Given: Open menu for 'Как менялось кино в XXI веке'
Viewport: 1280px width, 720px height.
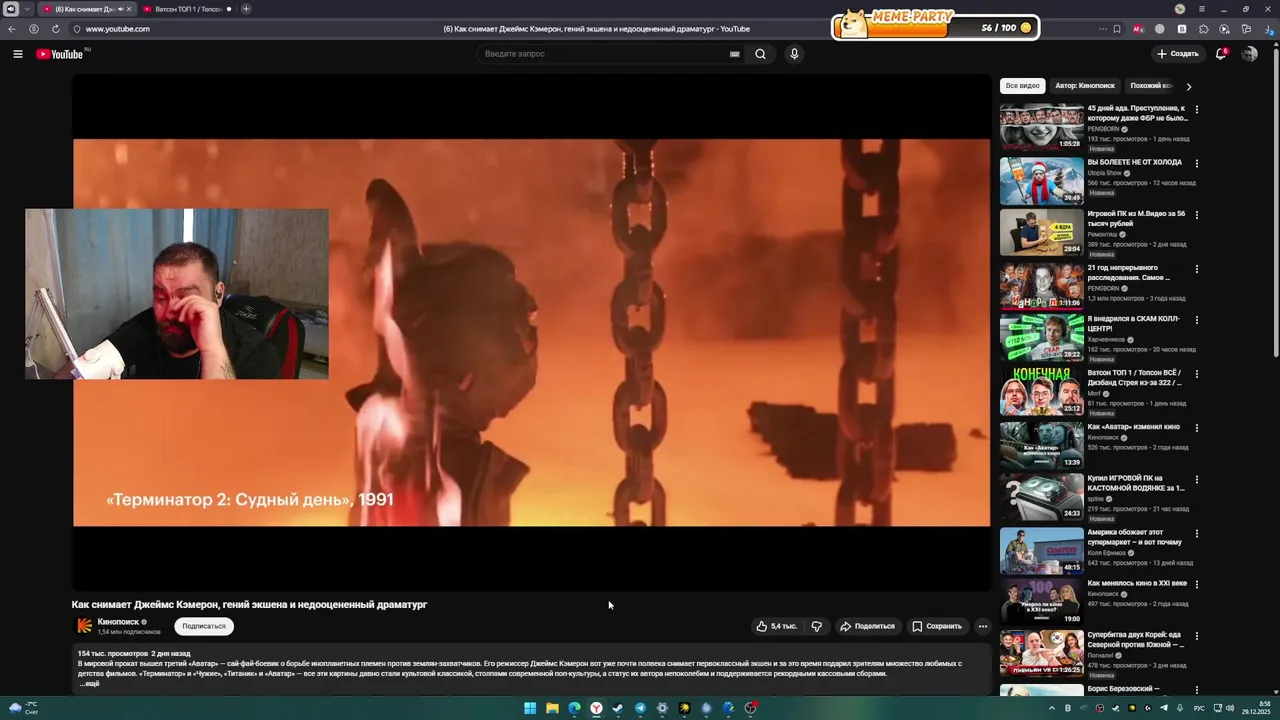Looking at the screenshot, I should 1196,584.
